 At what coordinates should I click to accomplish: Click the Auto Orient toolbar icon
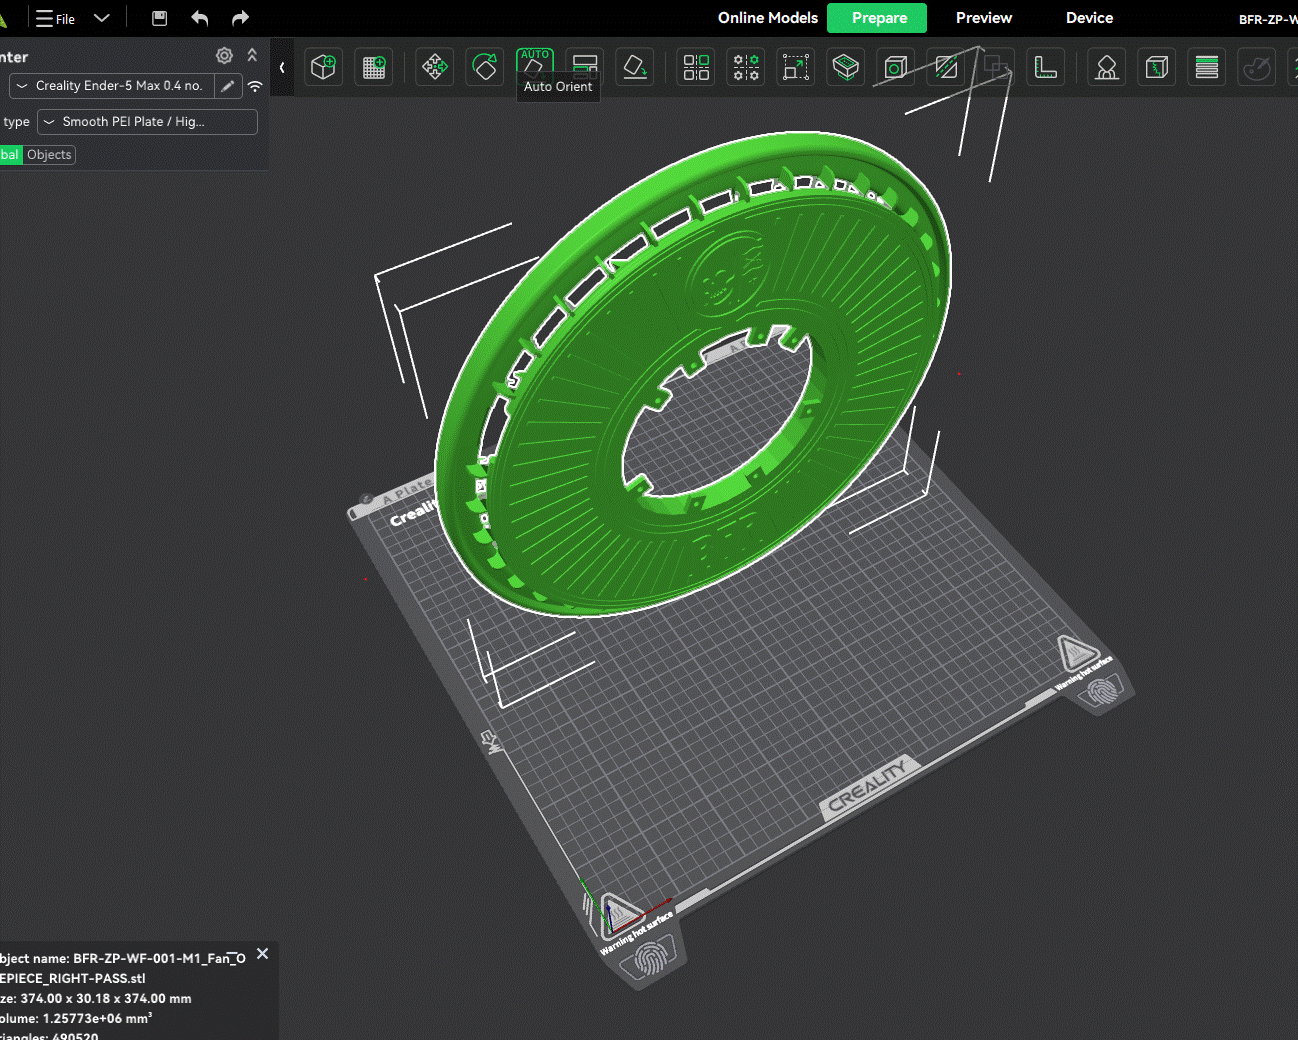[535, 62]
